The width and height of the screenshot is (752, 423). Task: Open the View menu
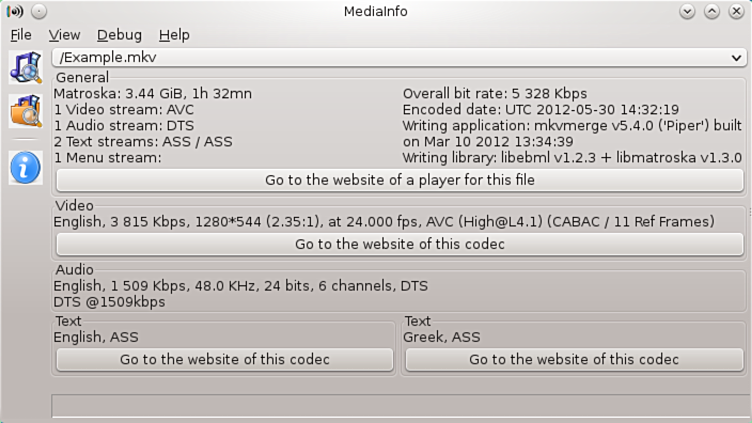64,35
